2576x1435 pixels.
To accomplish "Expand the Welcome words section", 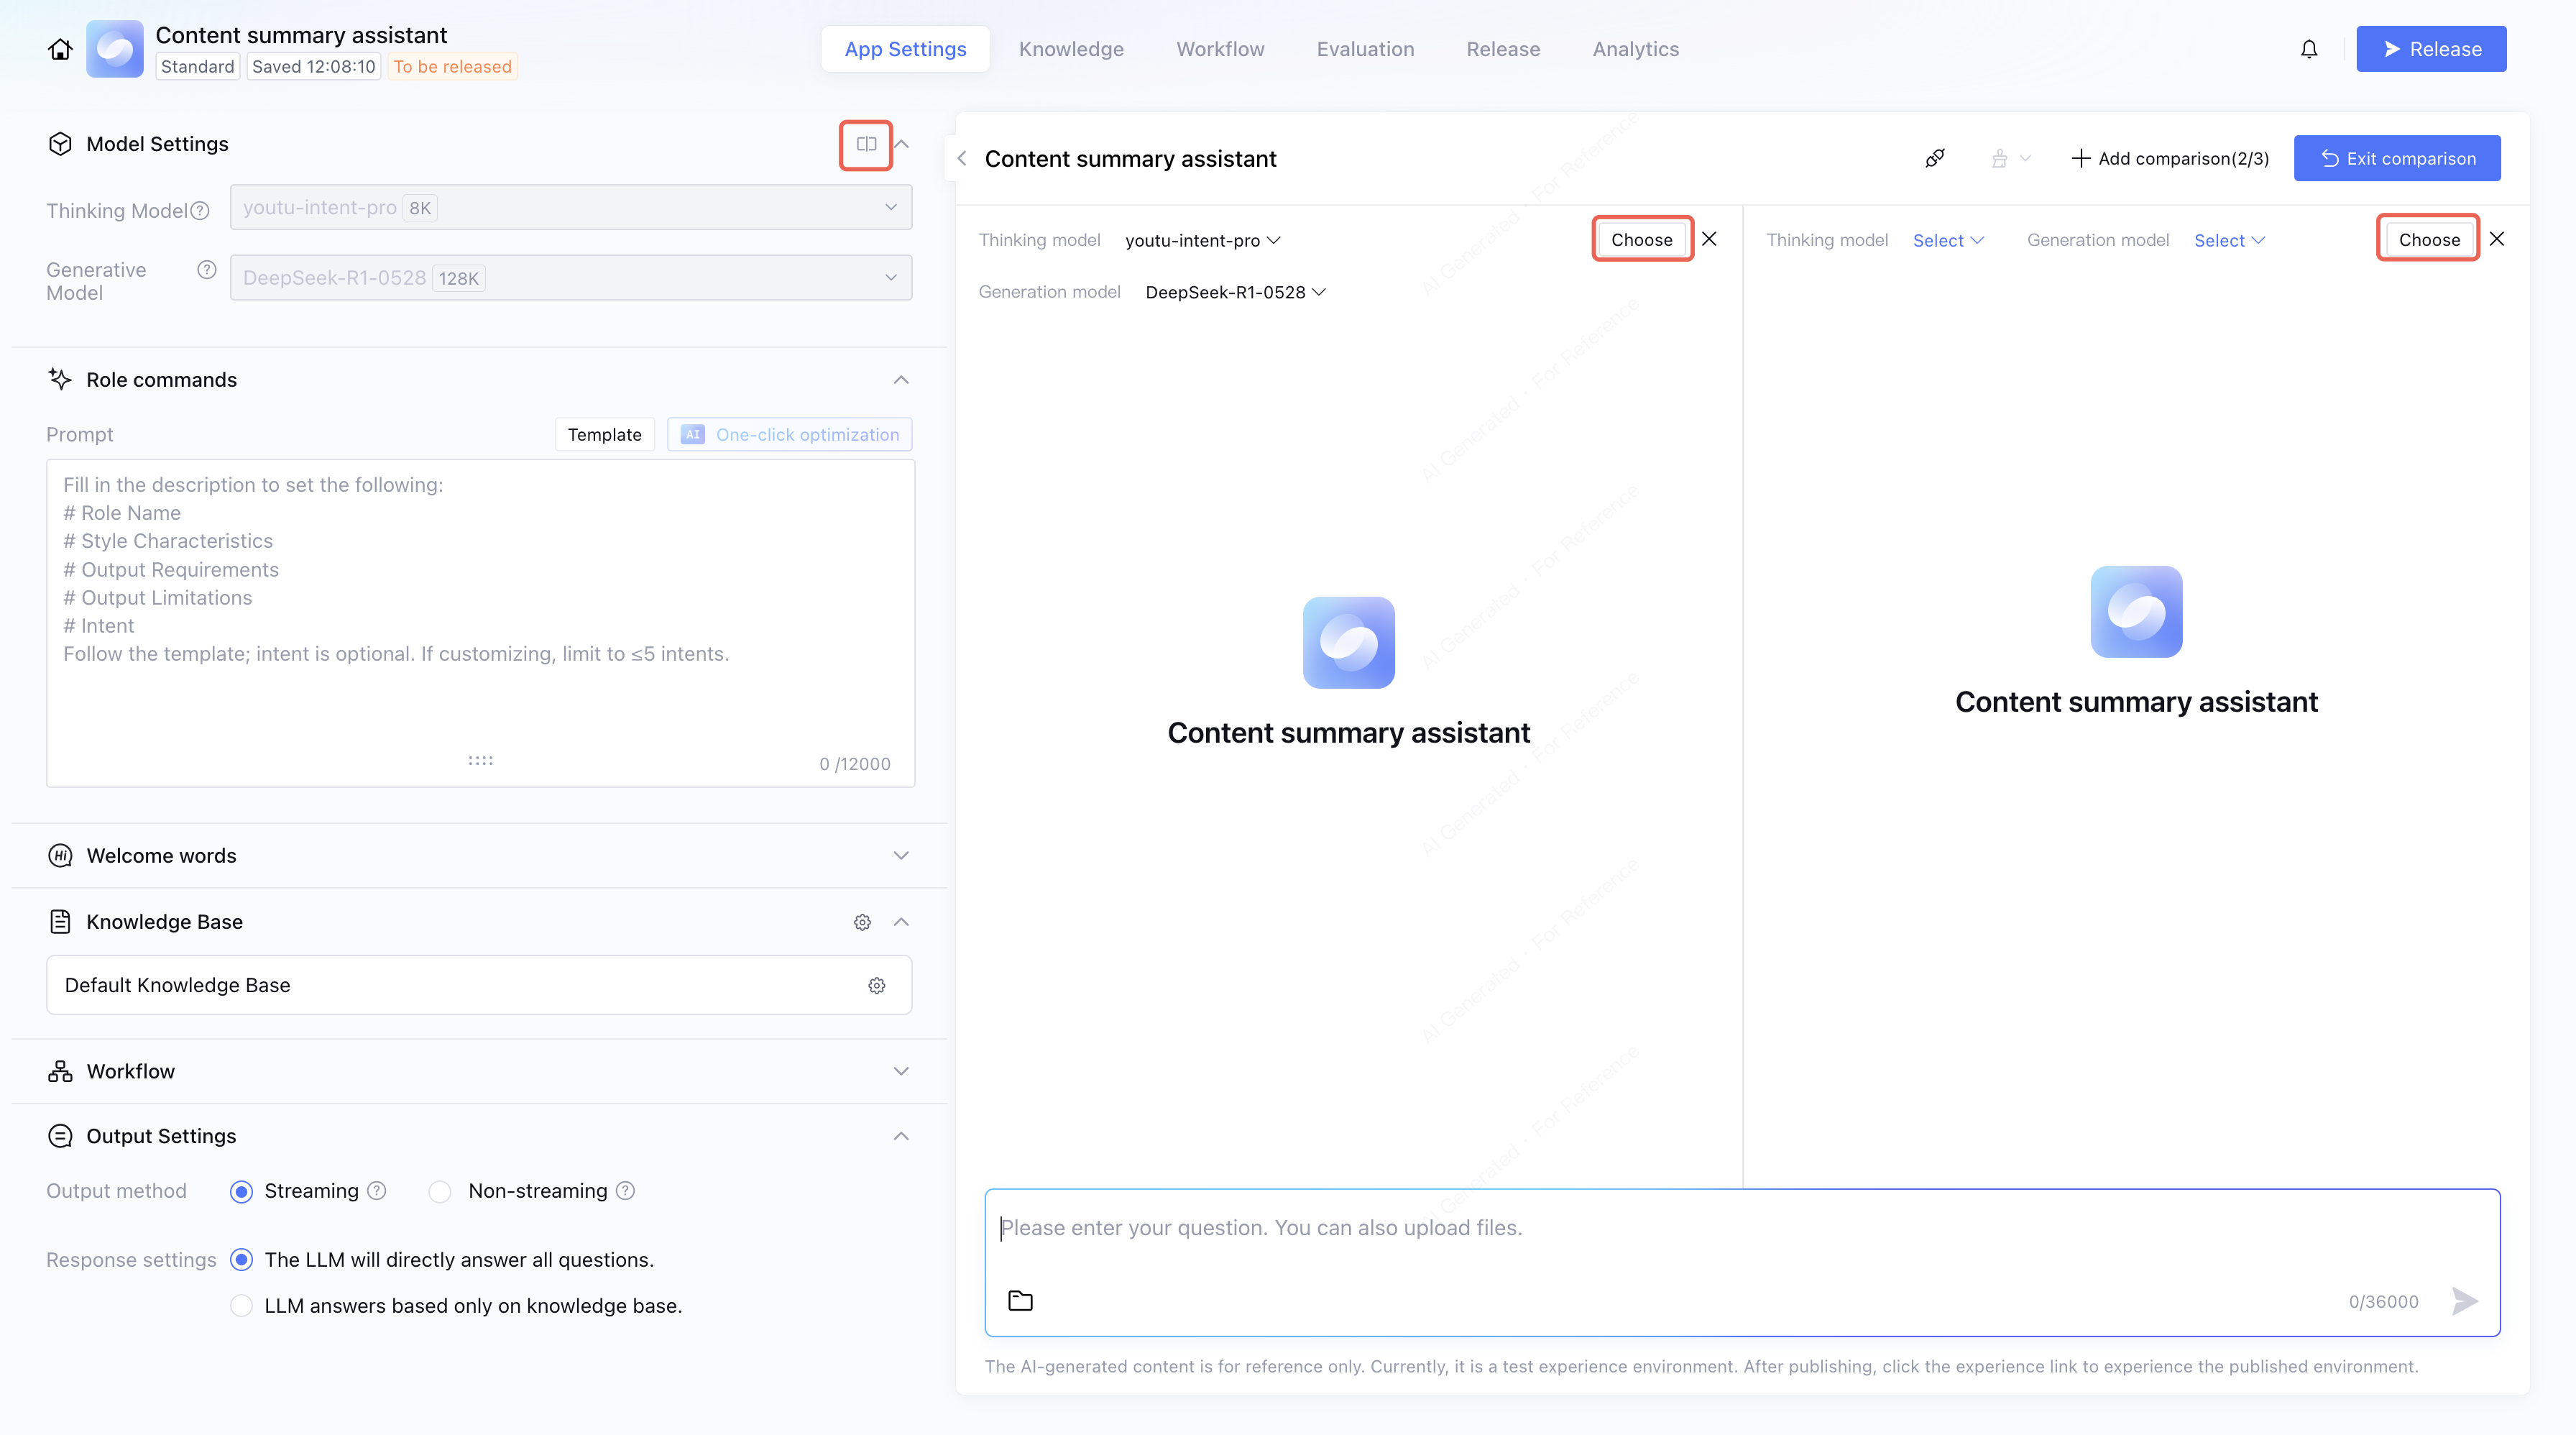I will 900,856.
